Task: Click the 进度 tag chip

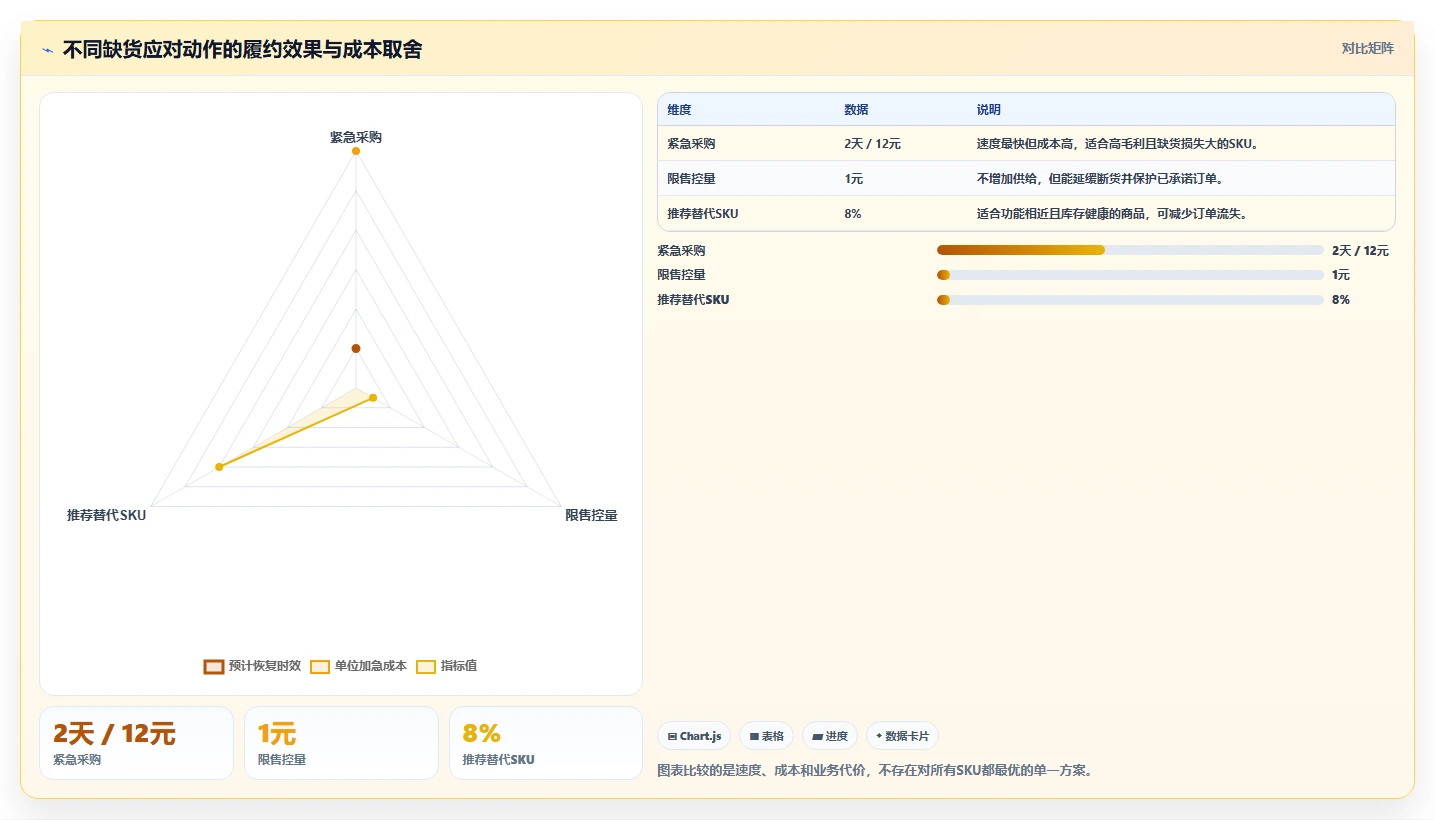Action: point(830,736)
